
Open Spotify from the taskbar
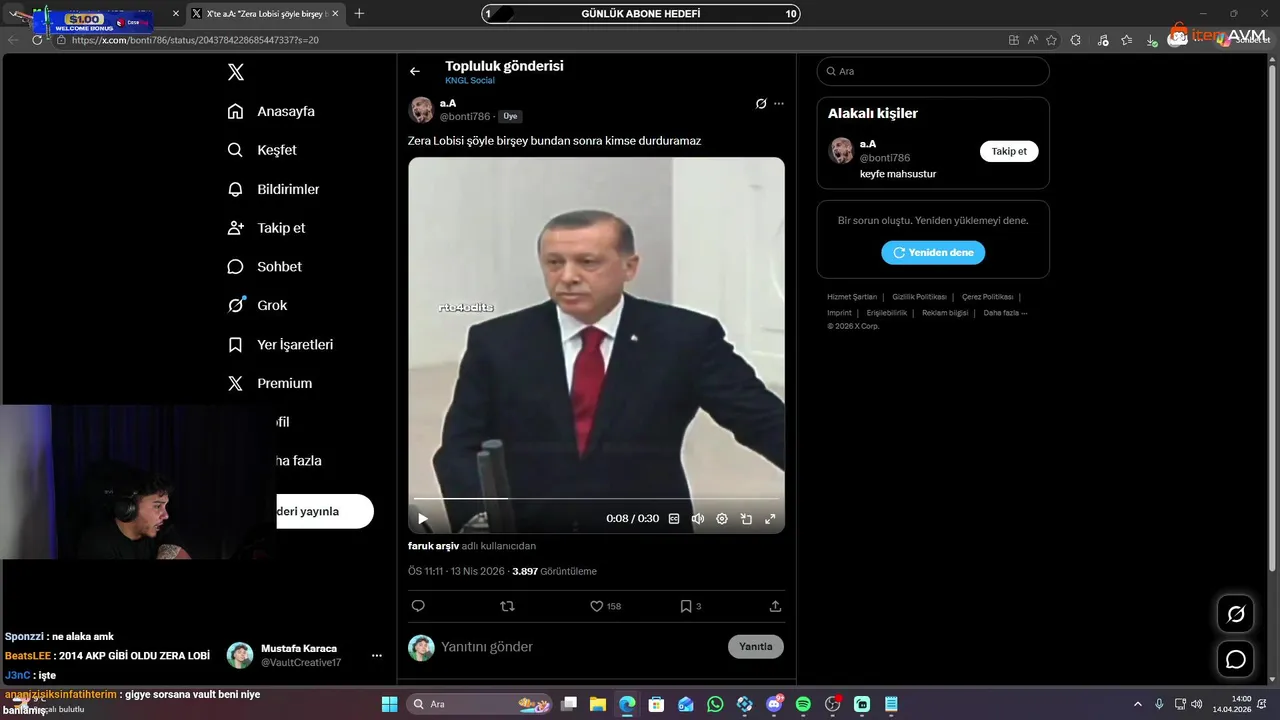coord(803,704)
